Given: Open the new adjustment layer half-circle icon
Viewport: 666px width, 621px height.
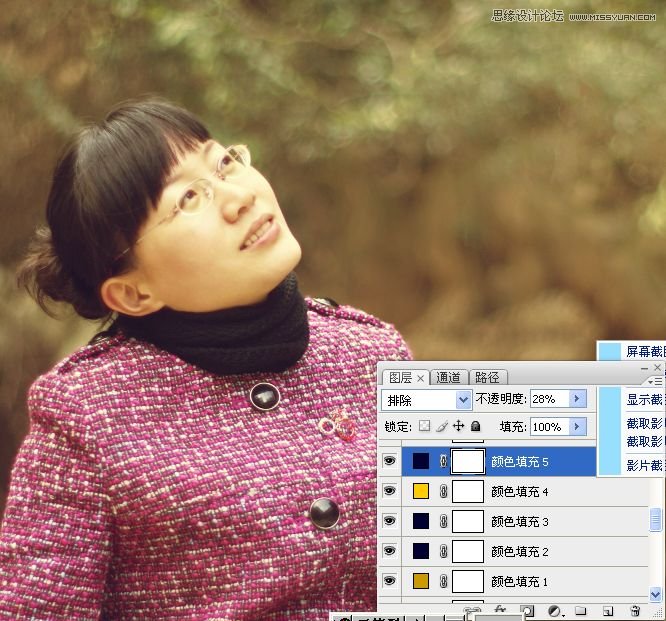Looking at the screenshot, I should coord(555,611).
